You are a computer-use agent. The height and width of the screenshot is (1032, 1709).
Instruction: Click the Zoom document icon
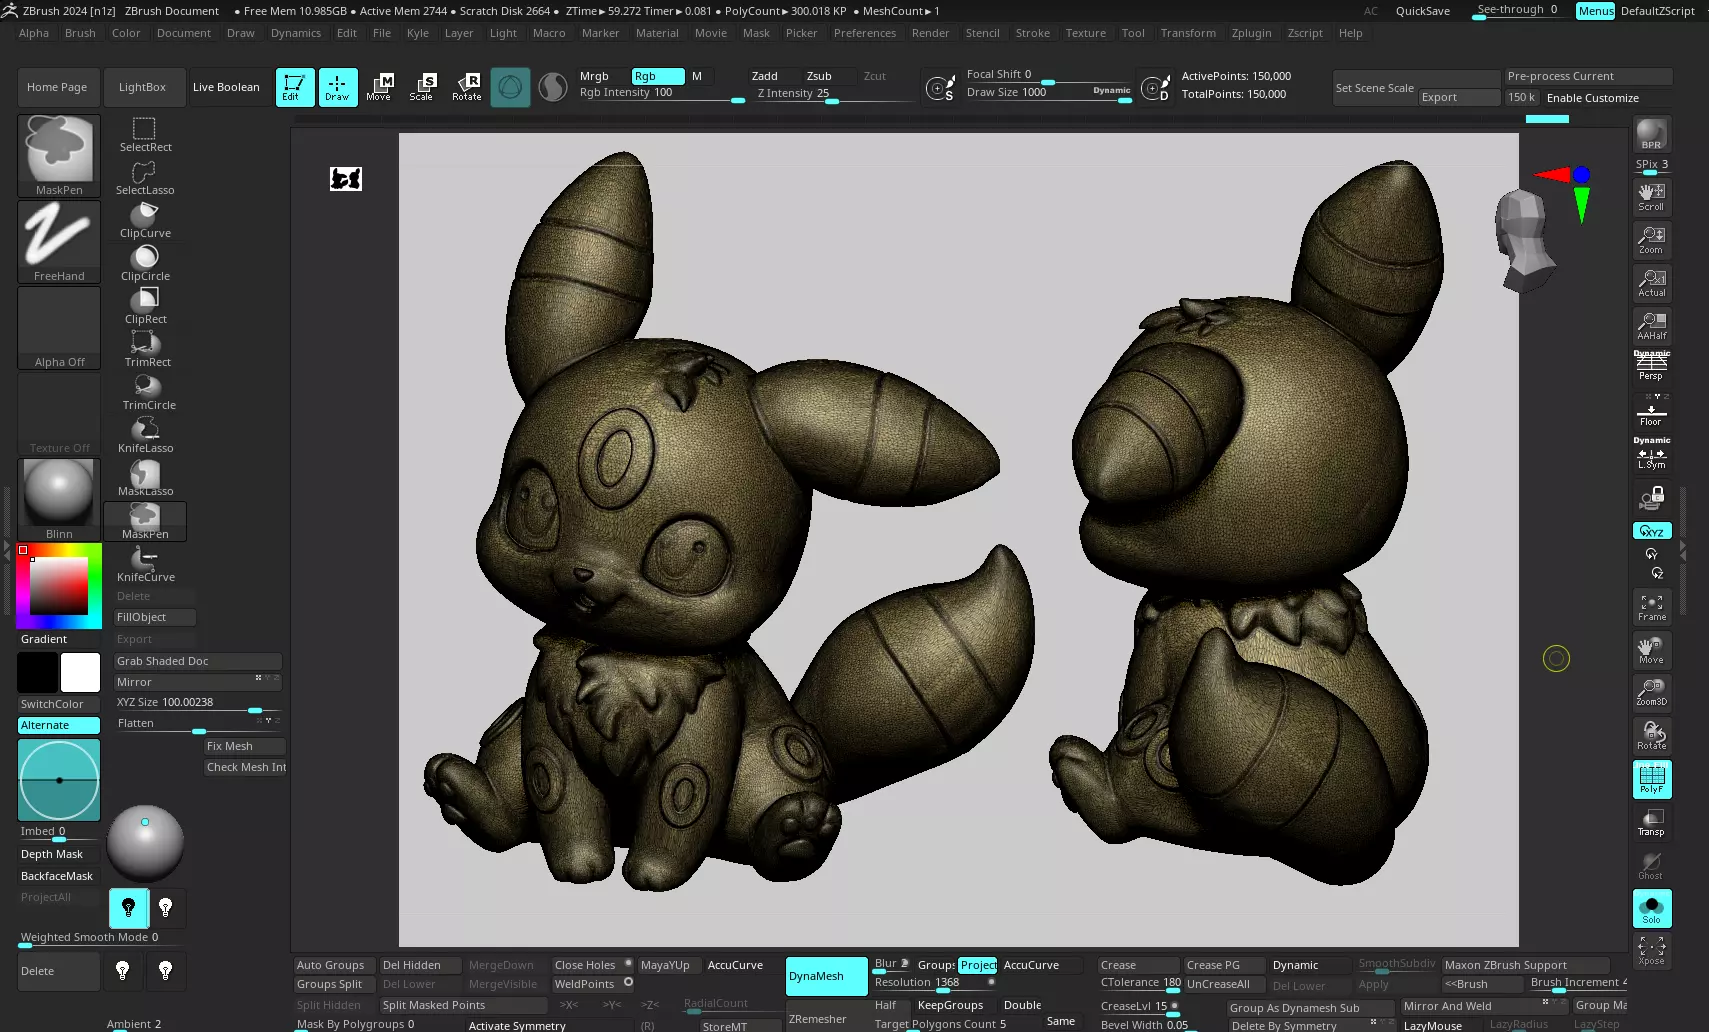(x=1651, y=239)
